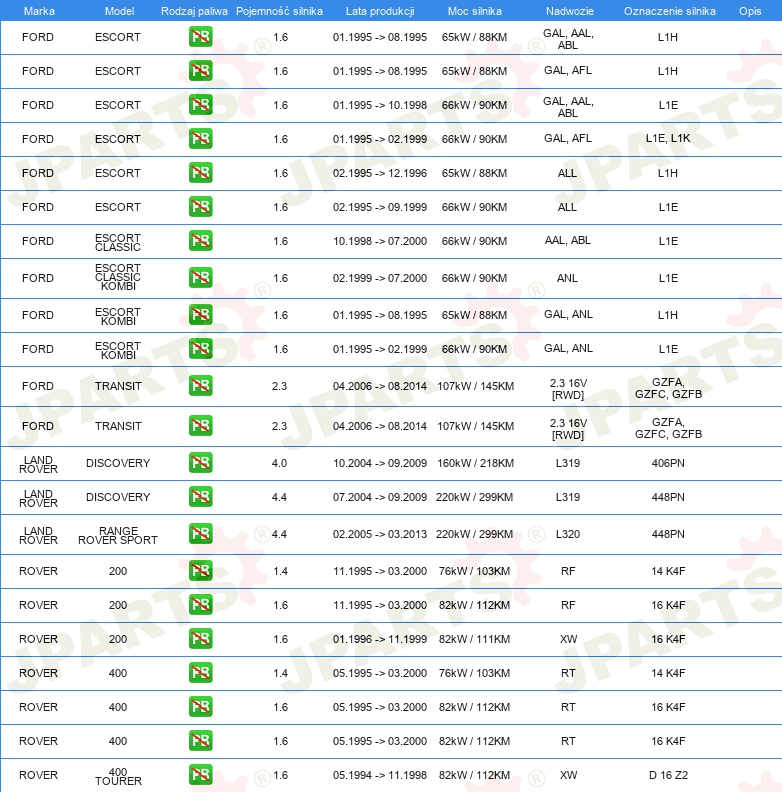Select 'DISCOVERY' model cell in 448PN row
The height and width of the screenshot is (792, 782).
(118, 497)
